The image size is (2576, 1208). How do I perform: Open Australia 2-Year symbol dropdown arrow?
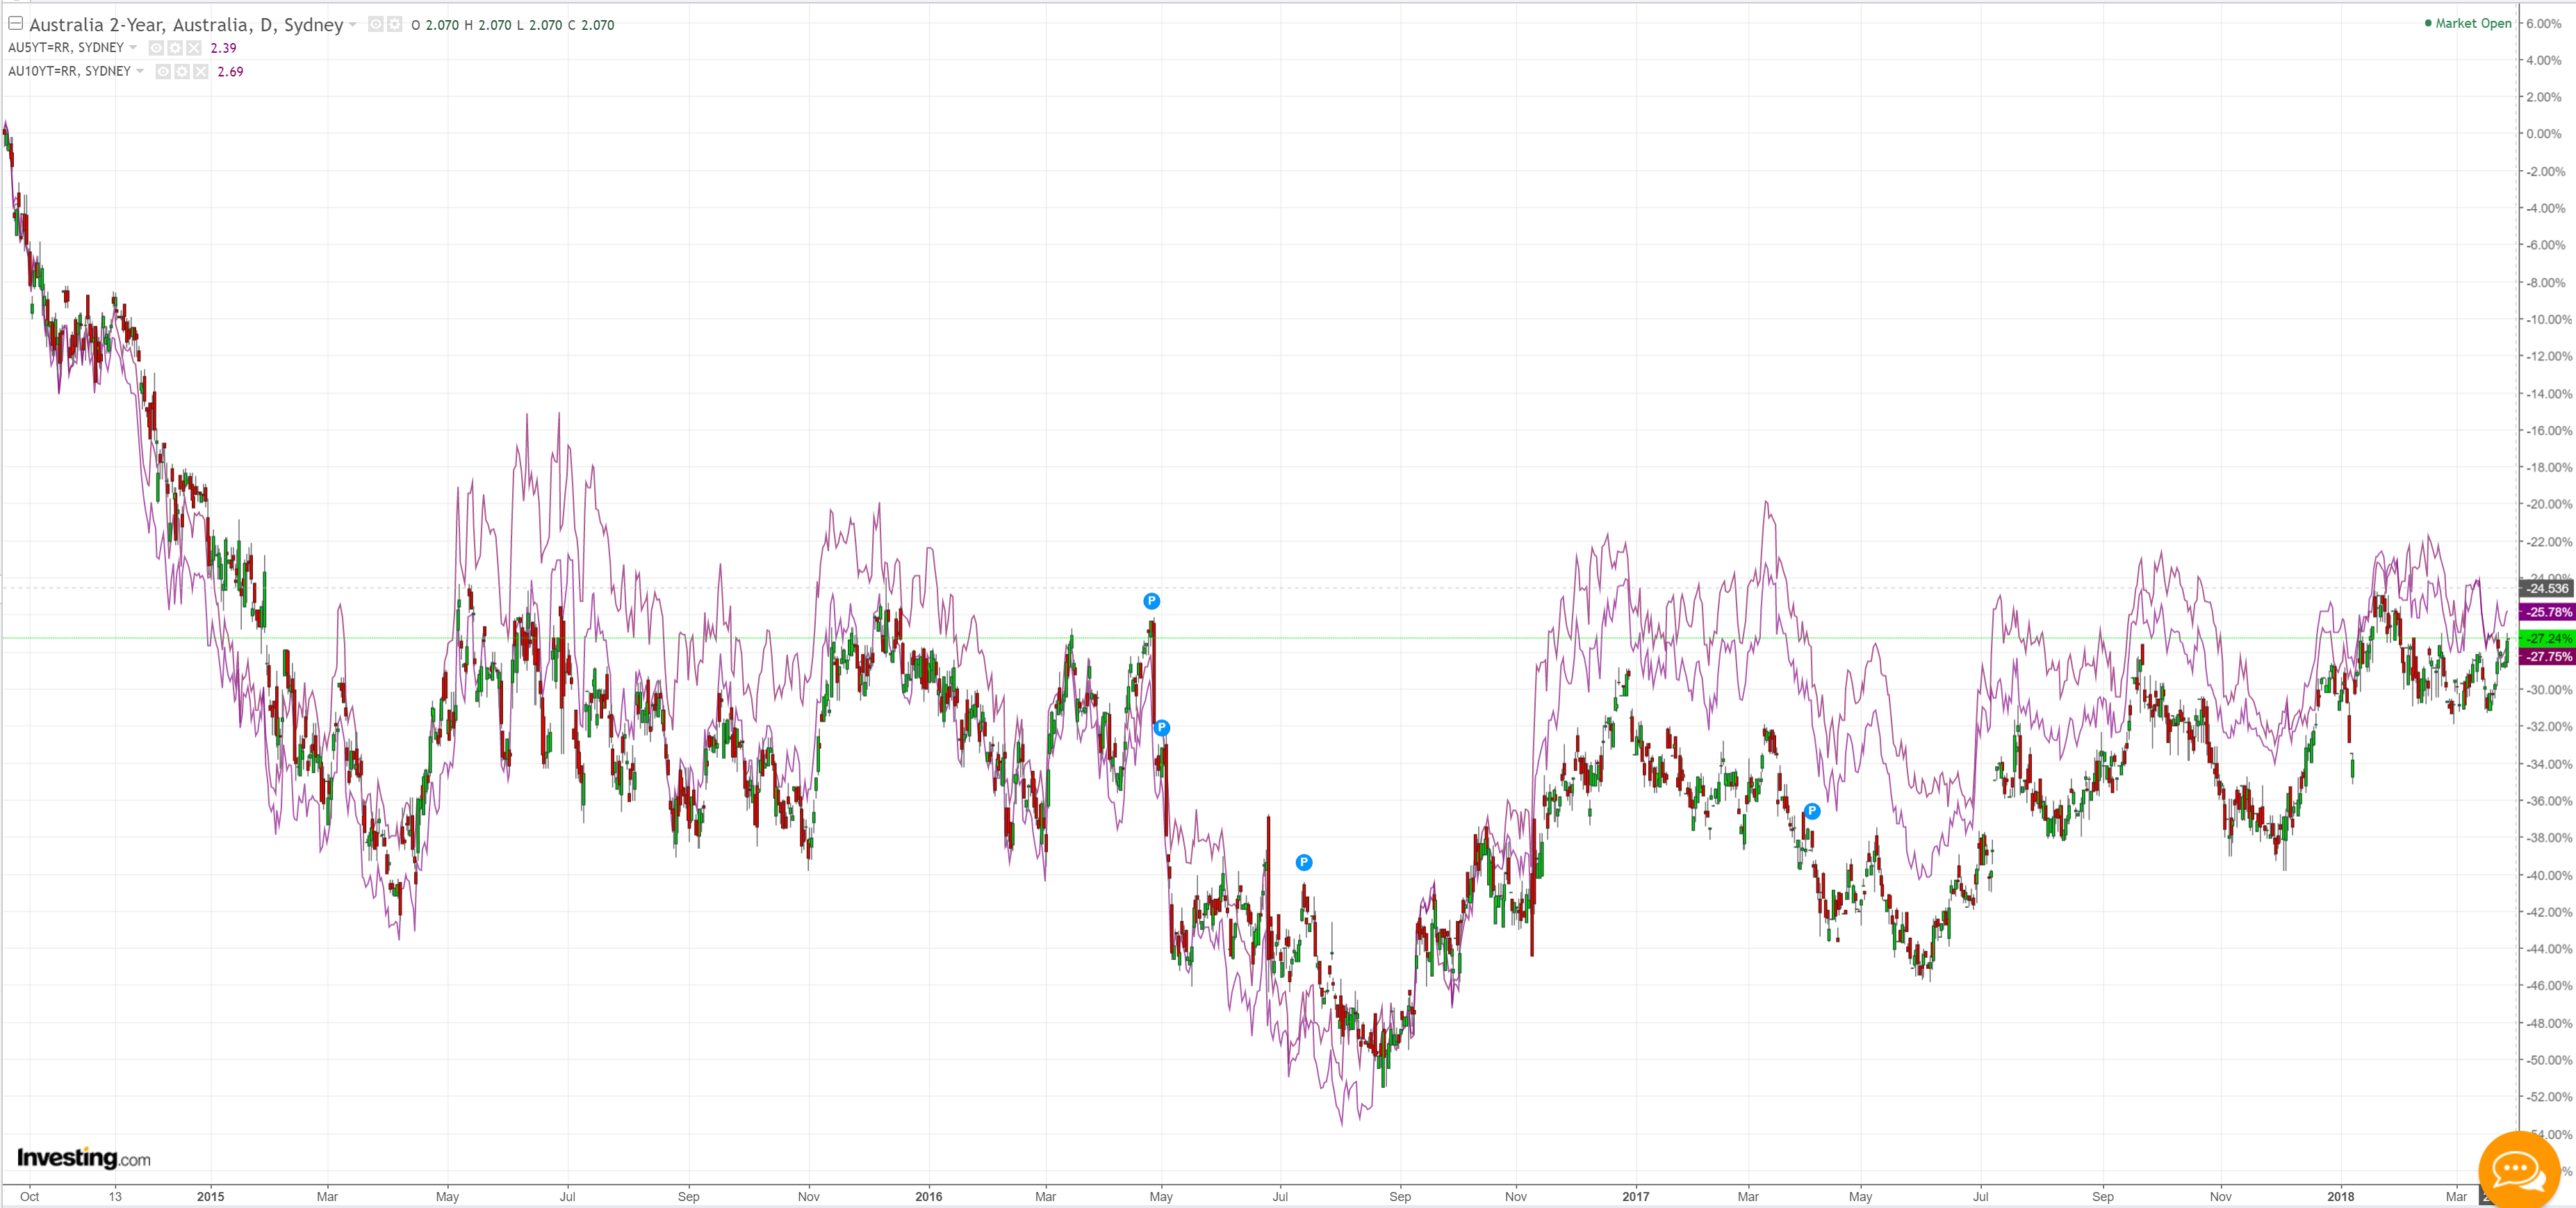[x=353, y=25]
